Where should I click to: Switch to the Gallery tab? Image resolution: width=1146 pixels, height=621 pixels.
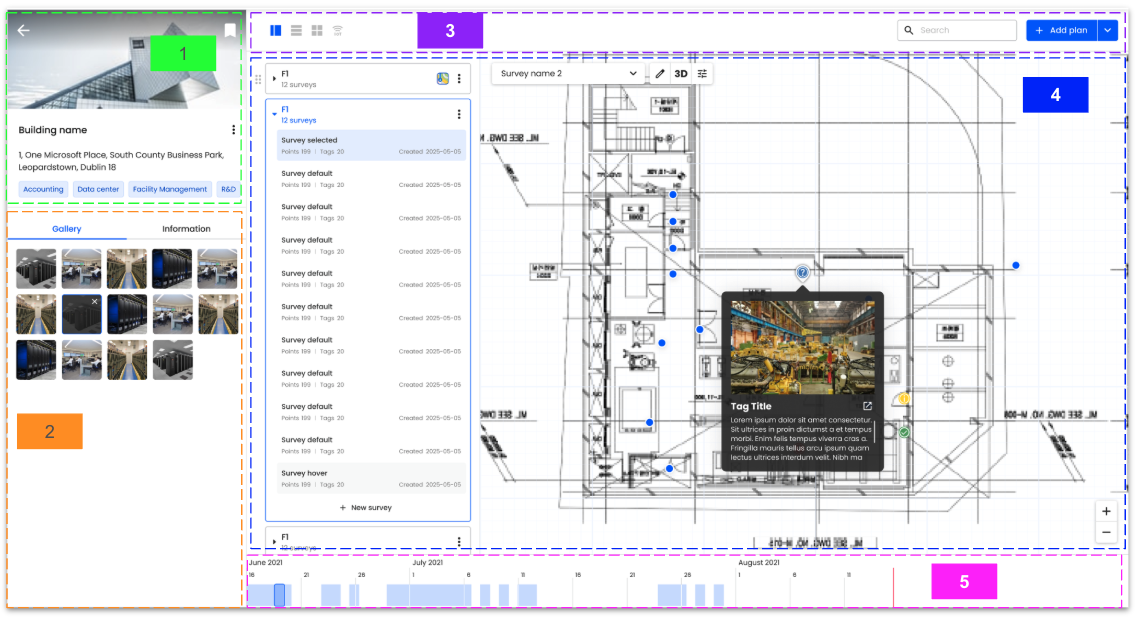(67, 229)
